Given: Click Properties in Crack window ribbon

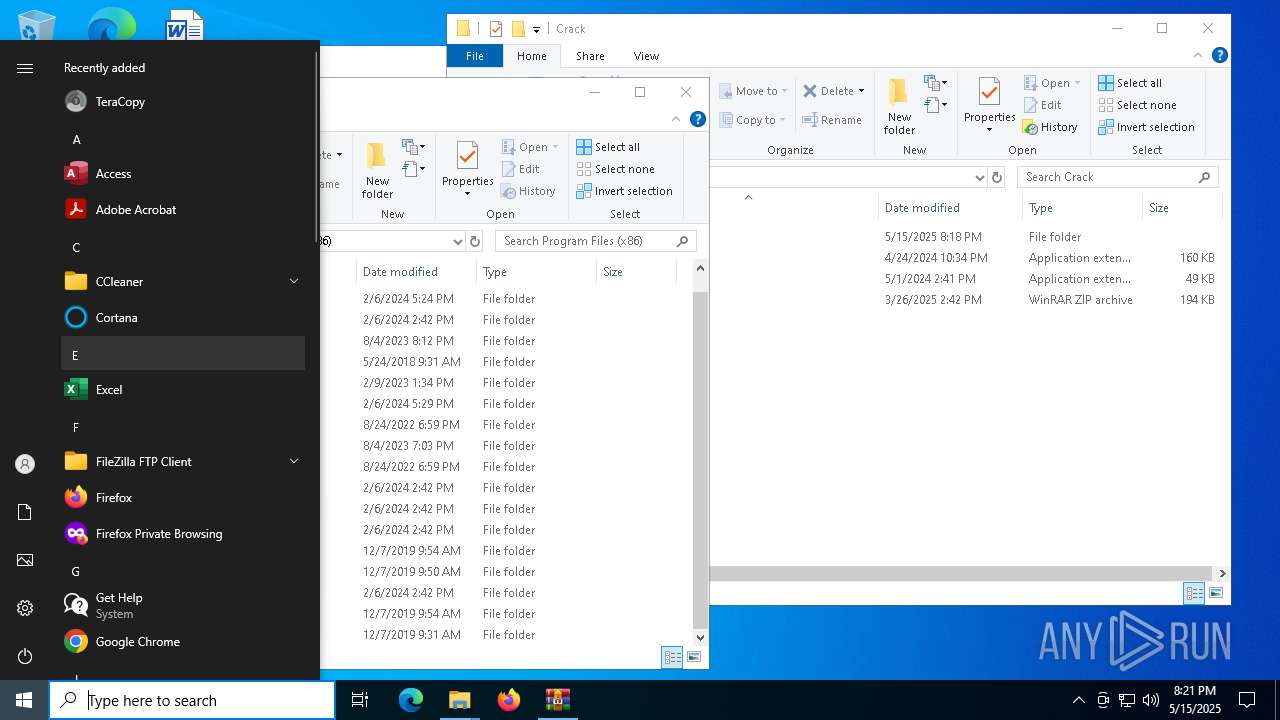Looking at the screenshot, I should 989,105.
